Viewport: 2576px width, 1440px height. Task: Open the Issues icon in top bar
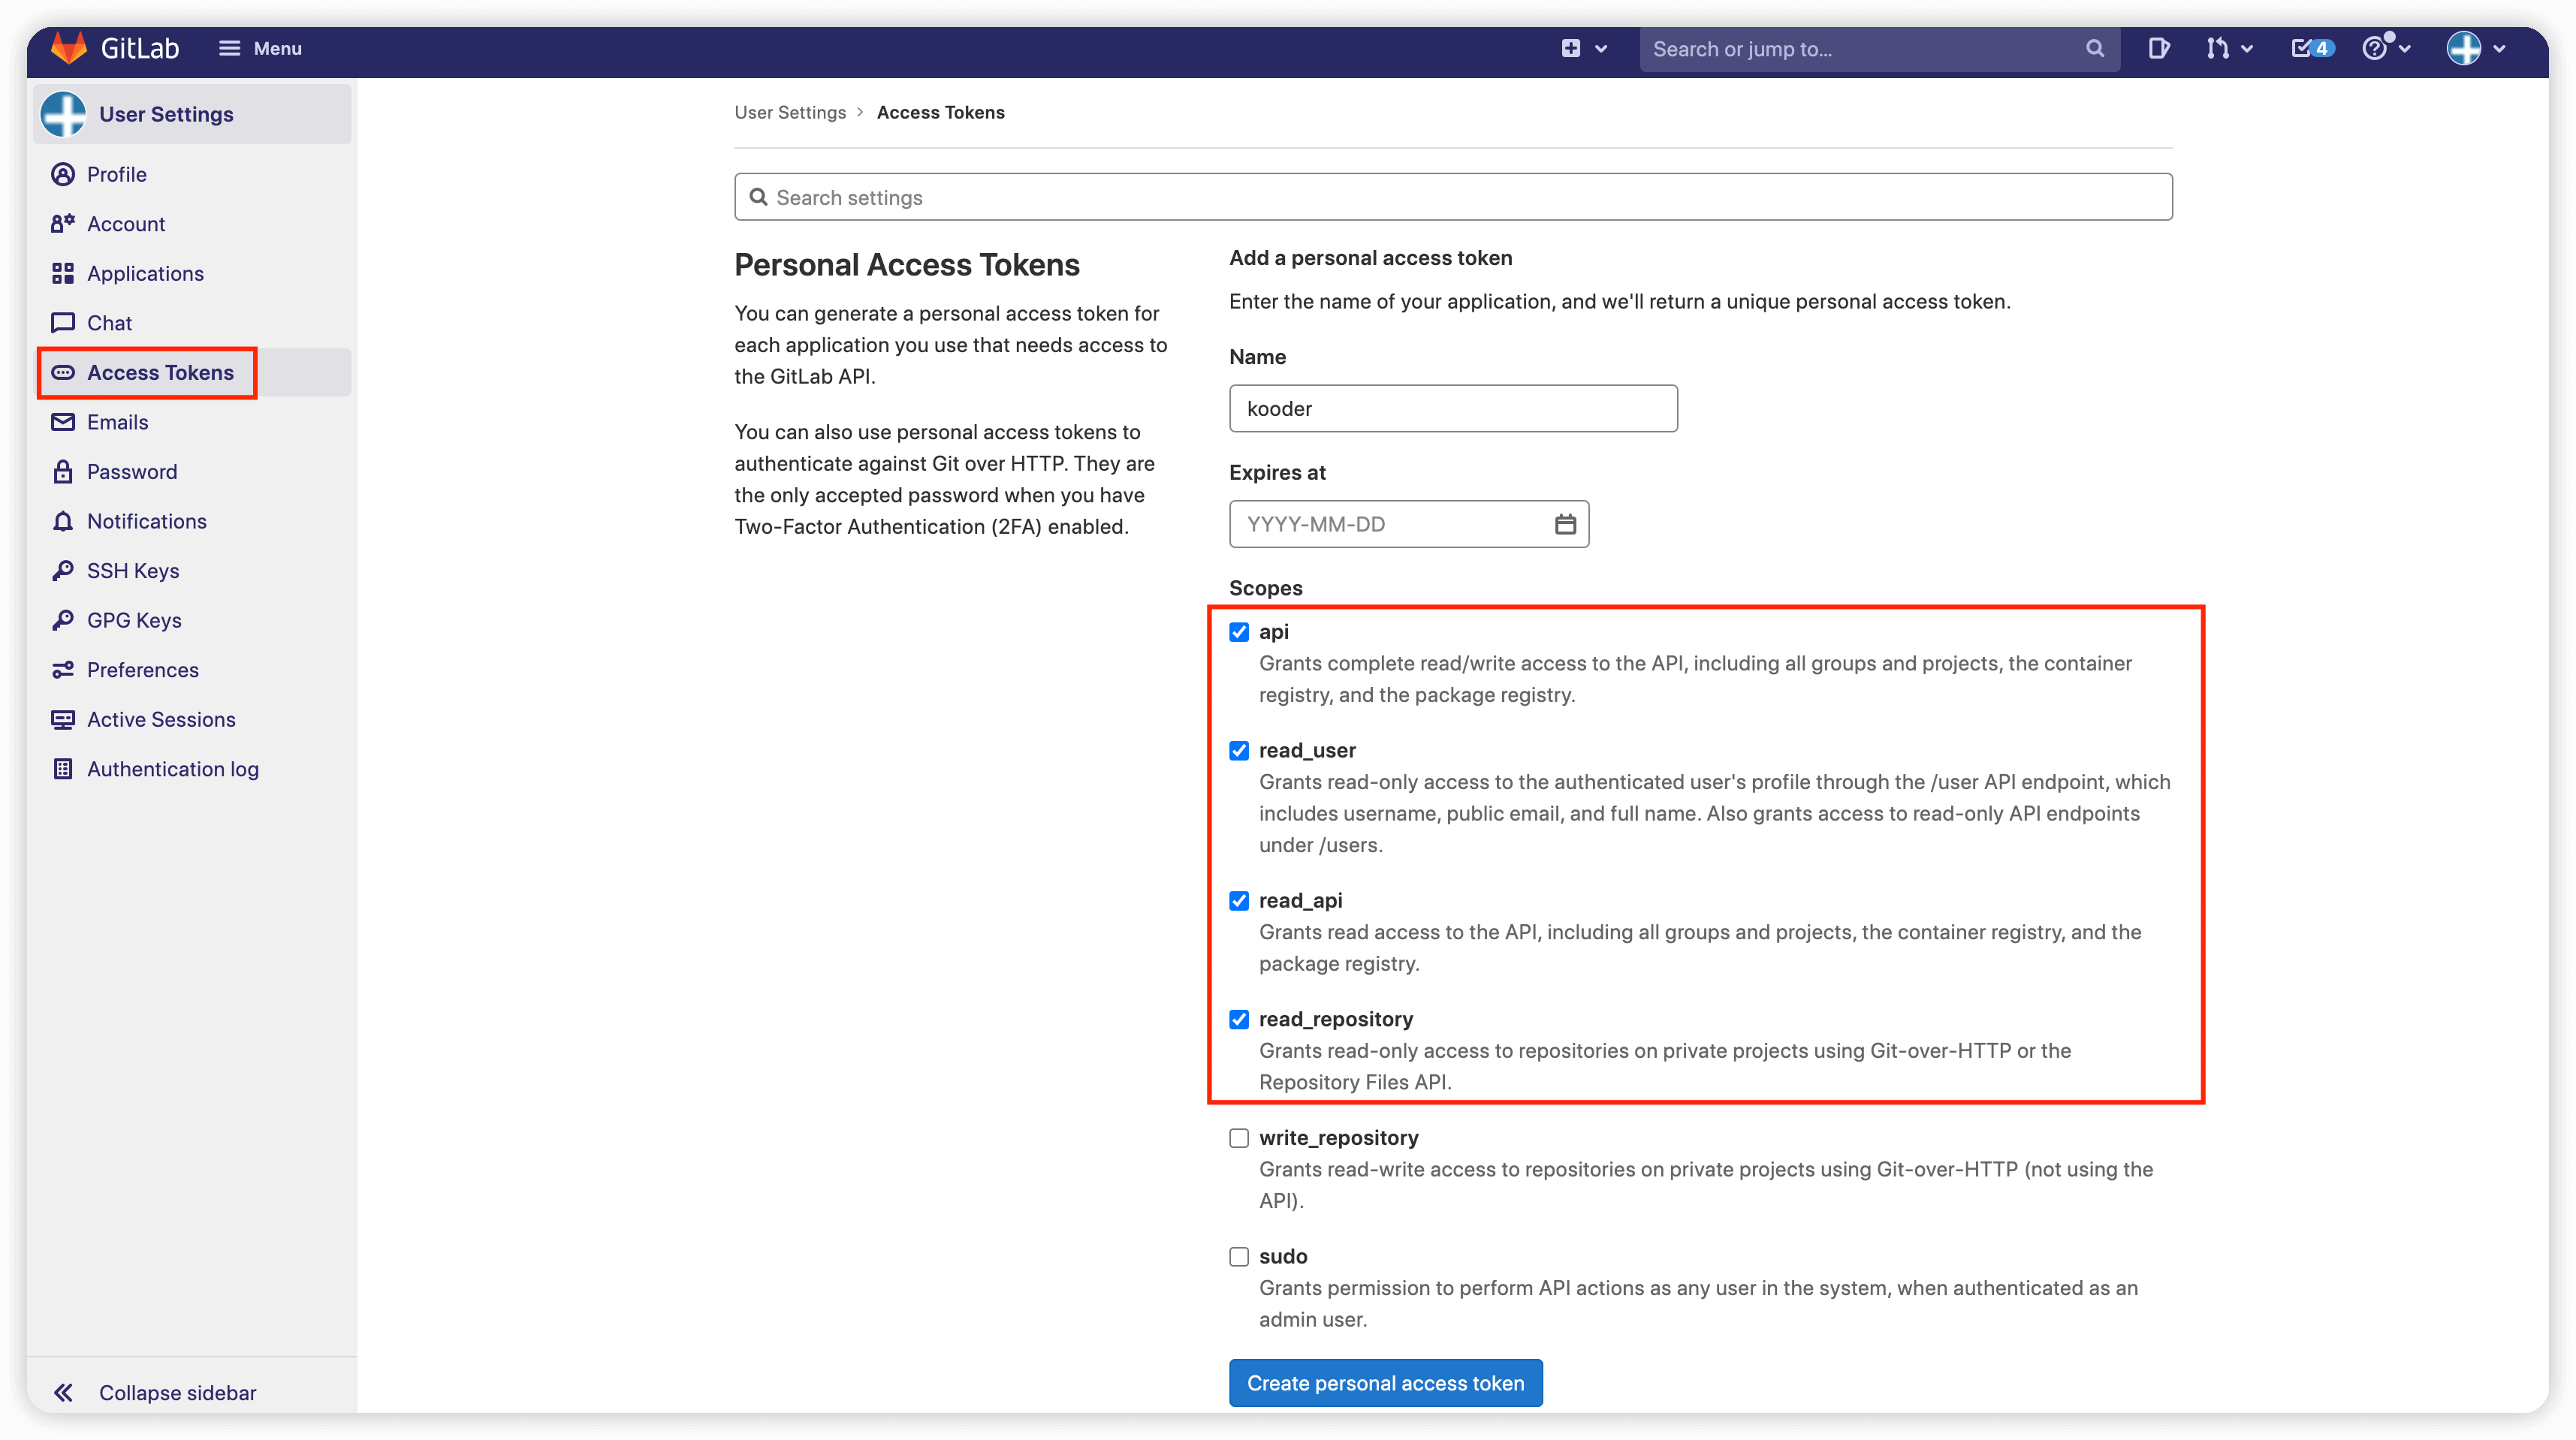pos(2158,48)
